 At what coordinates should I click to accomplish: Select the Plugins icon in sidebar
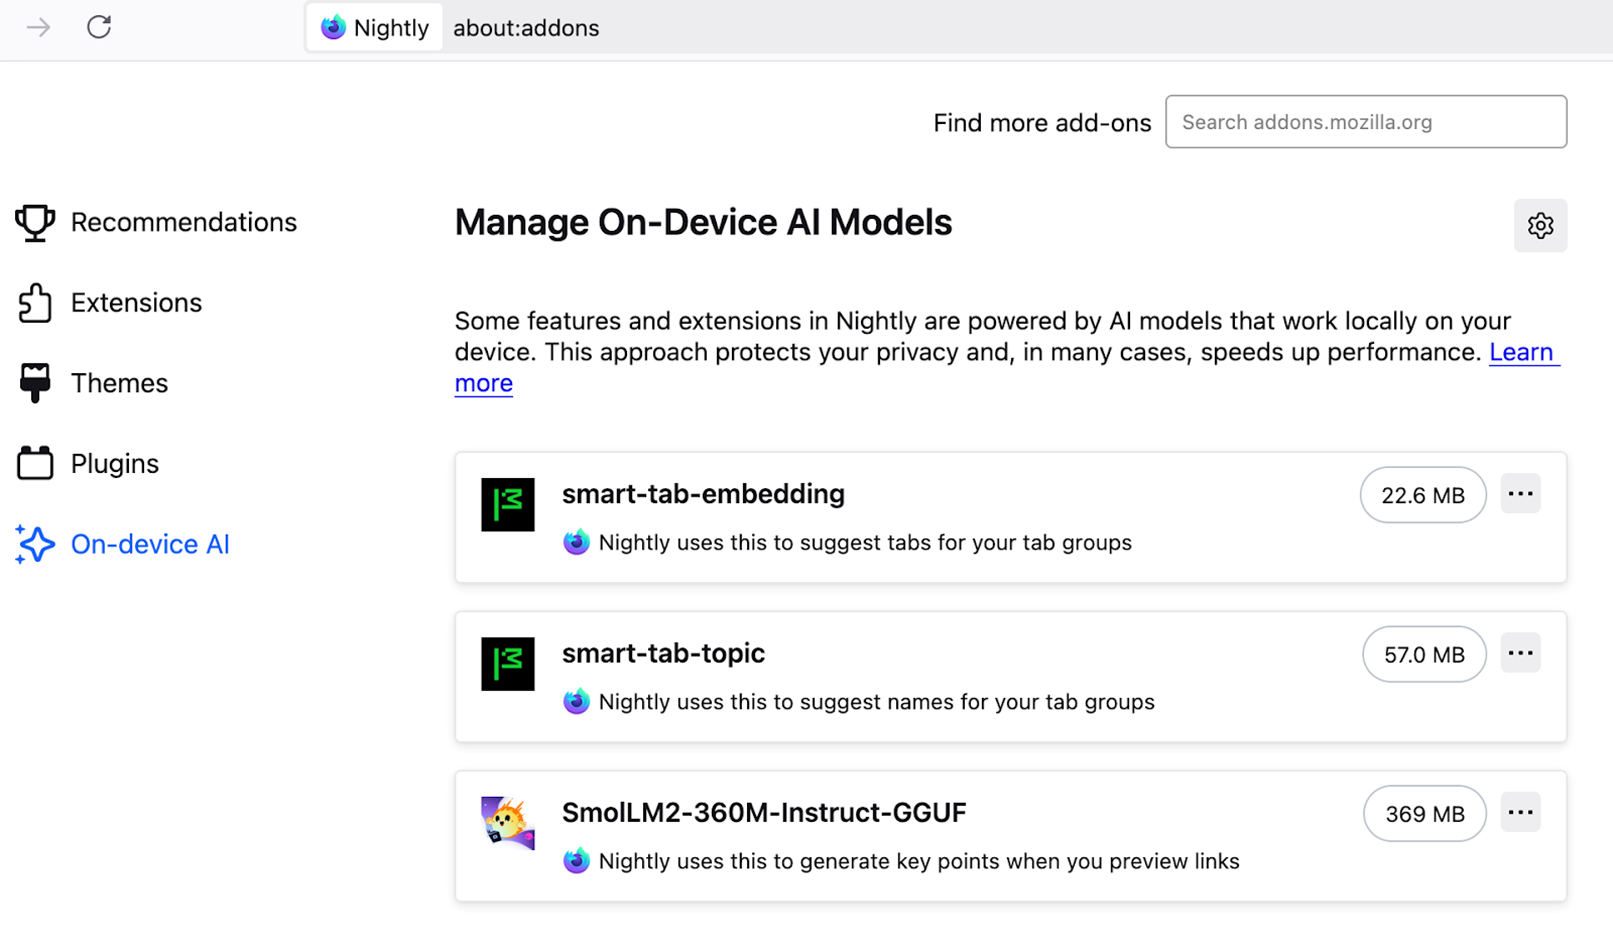pyautogui.click(x=34, y=462)
